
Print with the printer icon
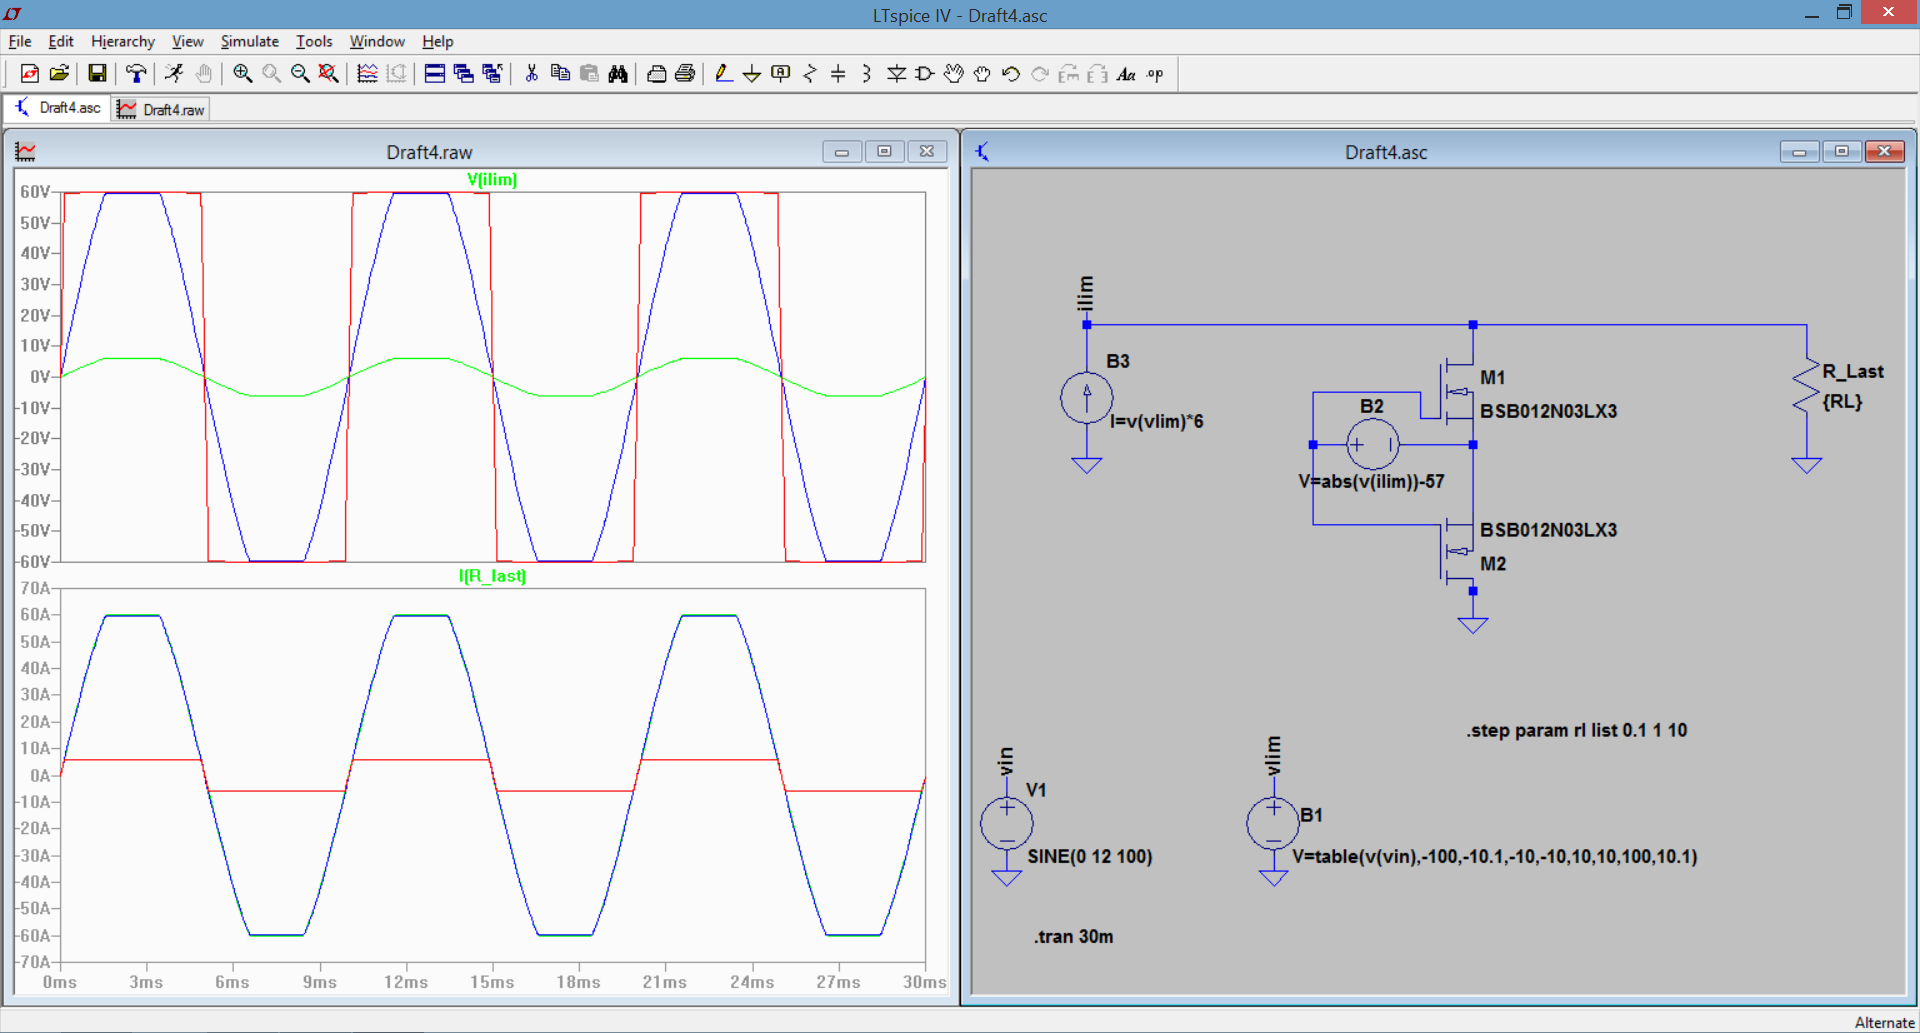click(685, 73)
